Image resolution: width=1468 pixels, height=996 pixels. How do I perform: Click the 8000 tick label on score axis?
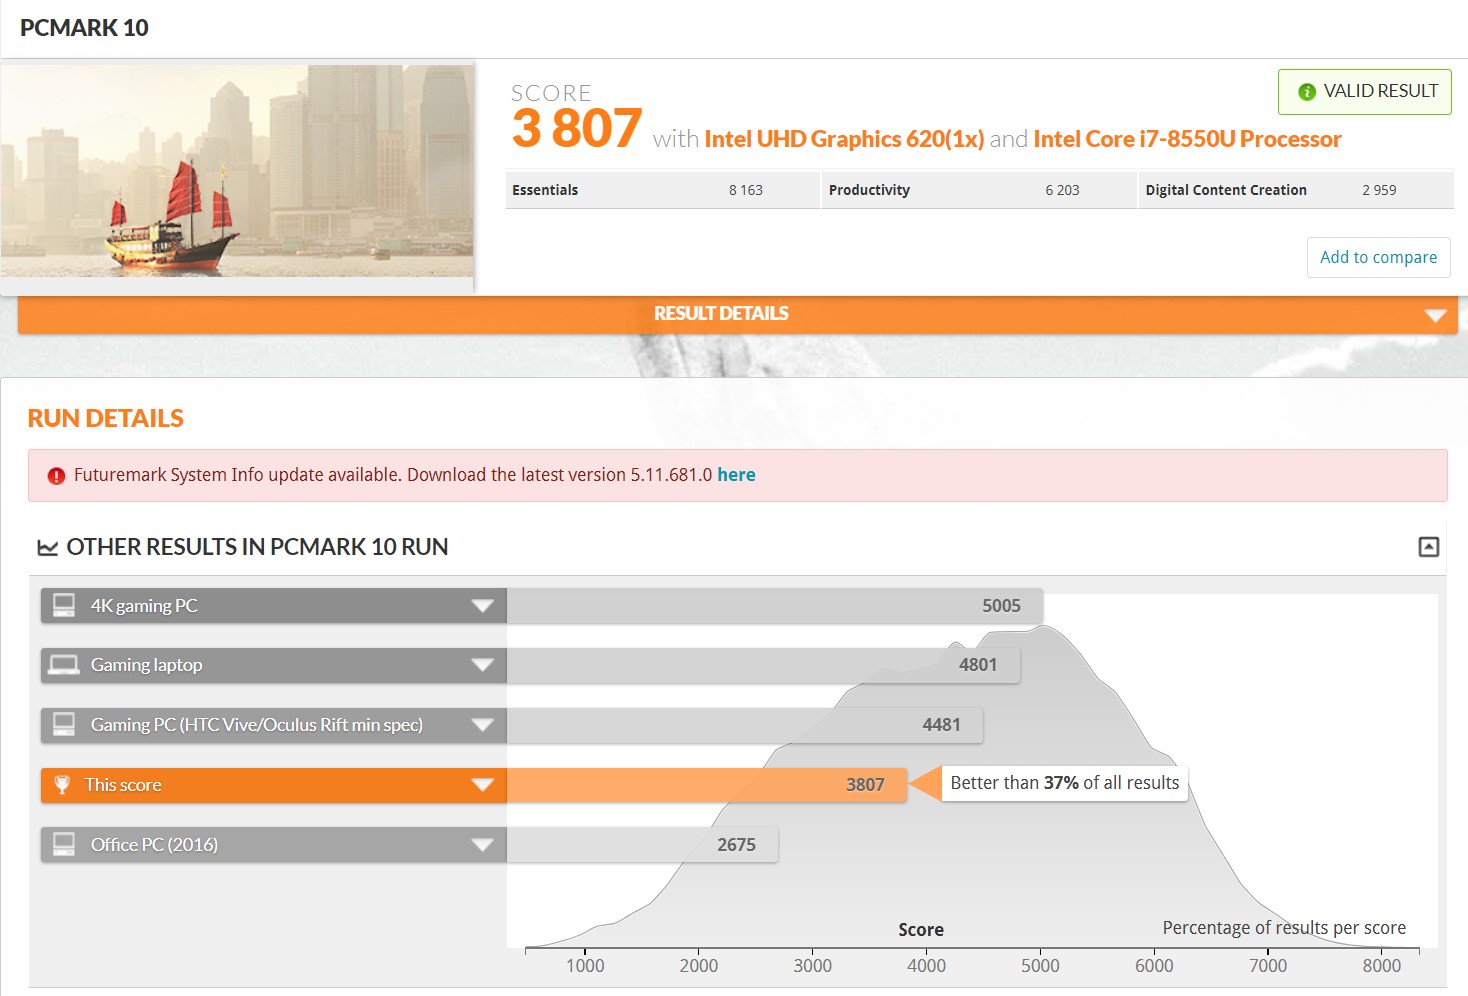tap(1382, 966)
